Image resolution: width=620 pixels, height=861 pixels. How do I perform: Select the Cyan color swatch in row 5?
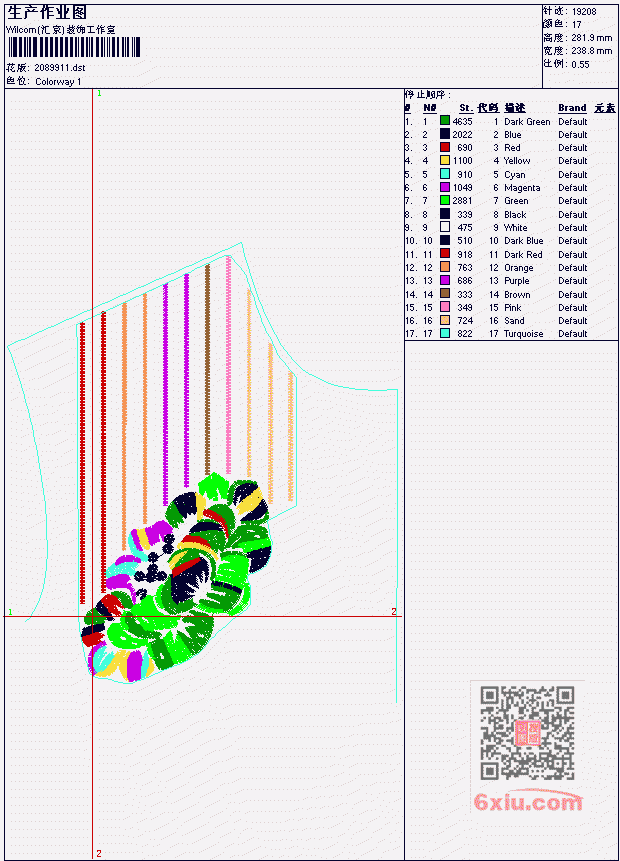pyautogui.click(x=445, y=174)
